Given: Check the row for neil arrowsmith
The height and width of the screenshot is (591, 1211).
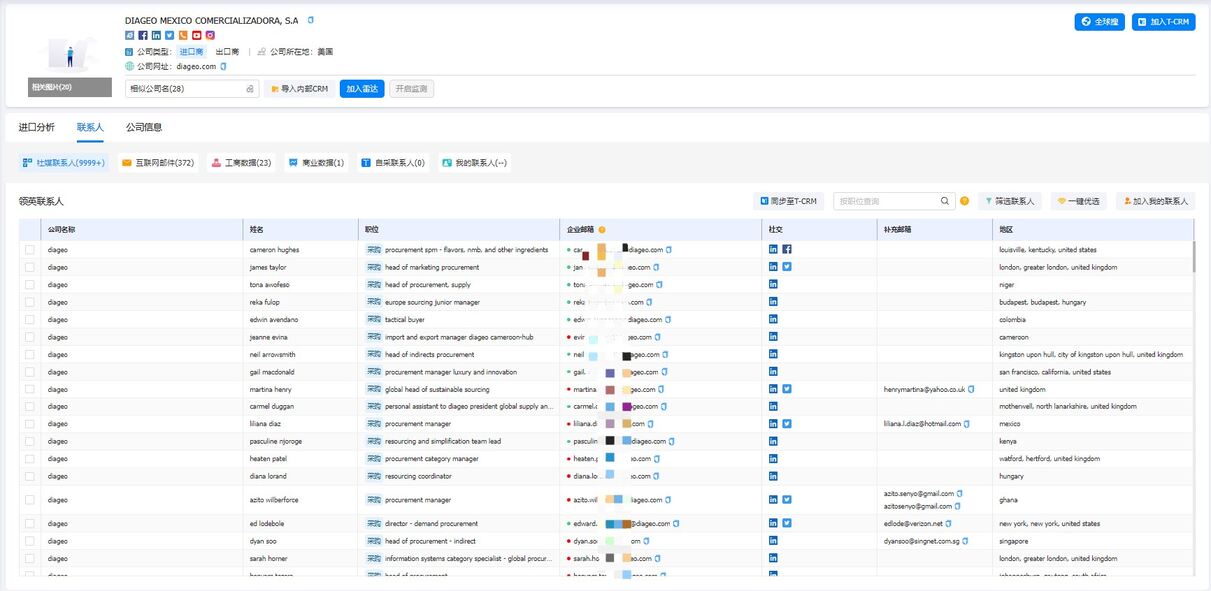Looking at the screenshot, I should 30,354.
